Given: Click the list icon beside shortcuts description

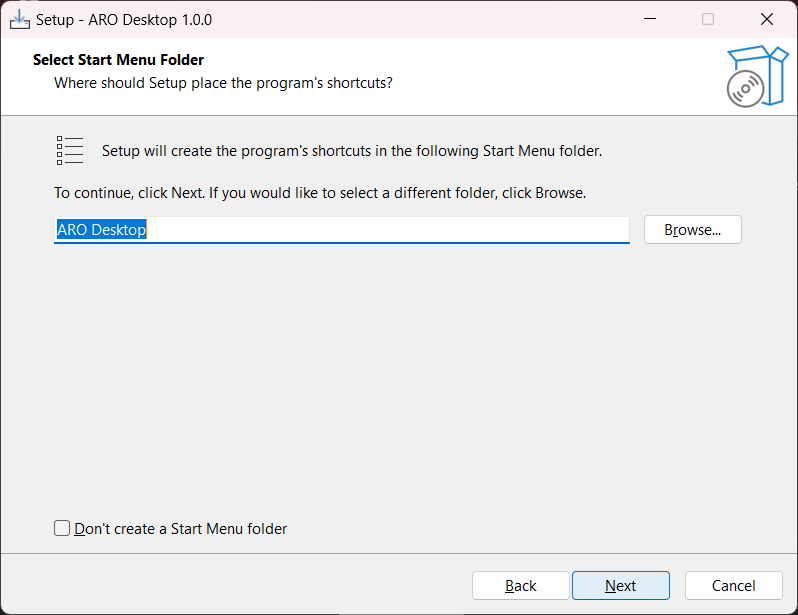Looking at the screenshot, I should 70,151.
